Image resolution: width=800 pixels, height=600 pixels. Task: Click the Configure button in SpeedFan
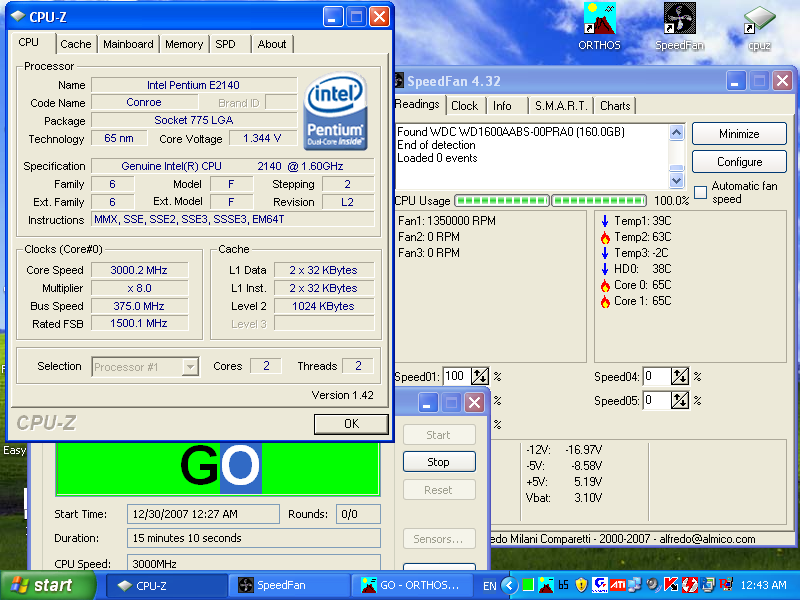(739, 162)
